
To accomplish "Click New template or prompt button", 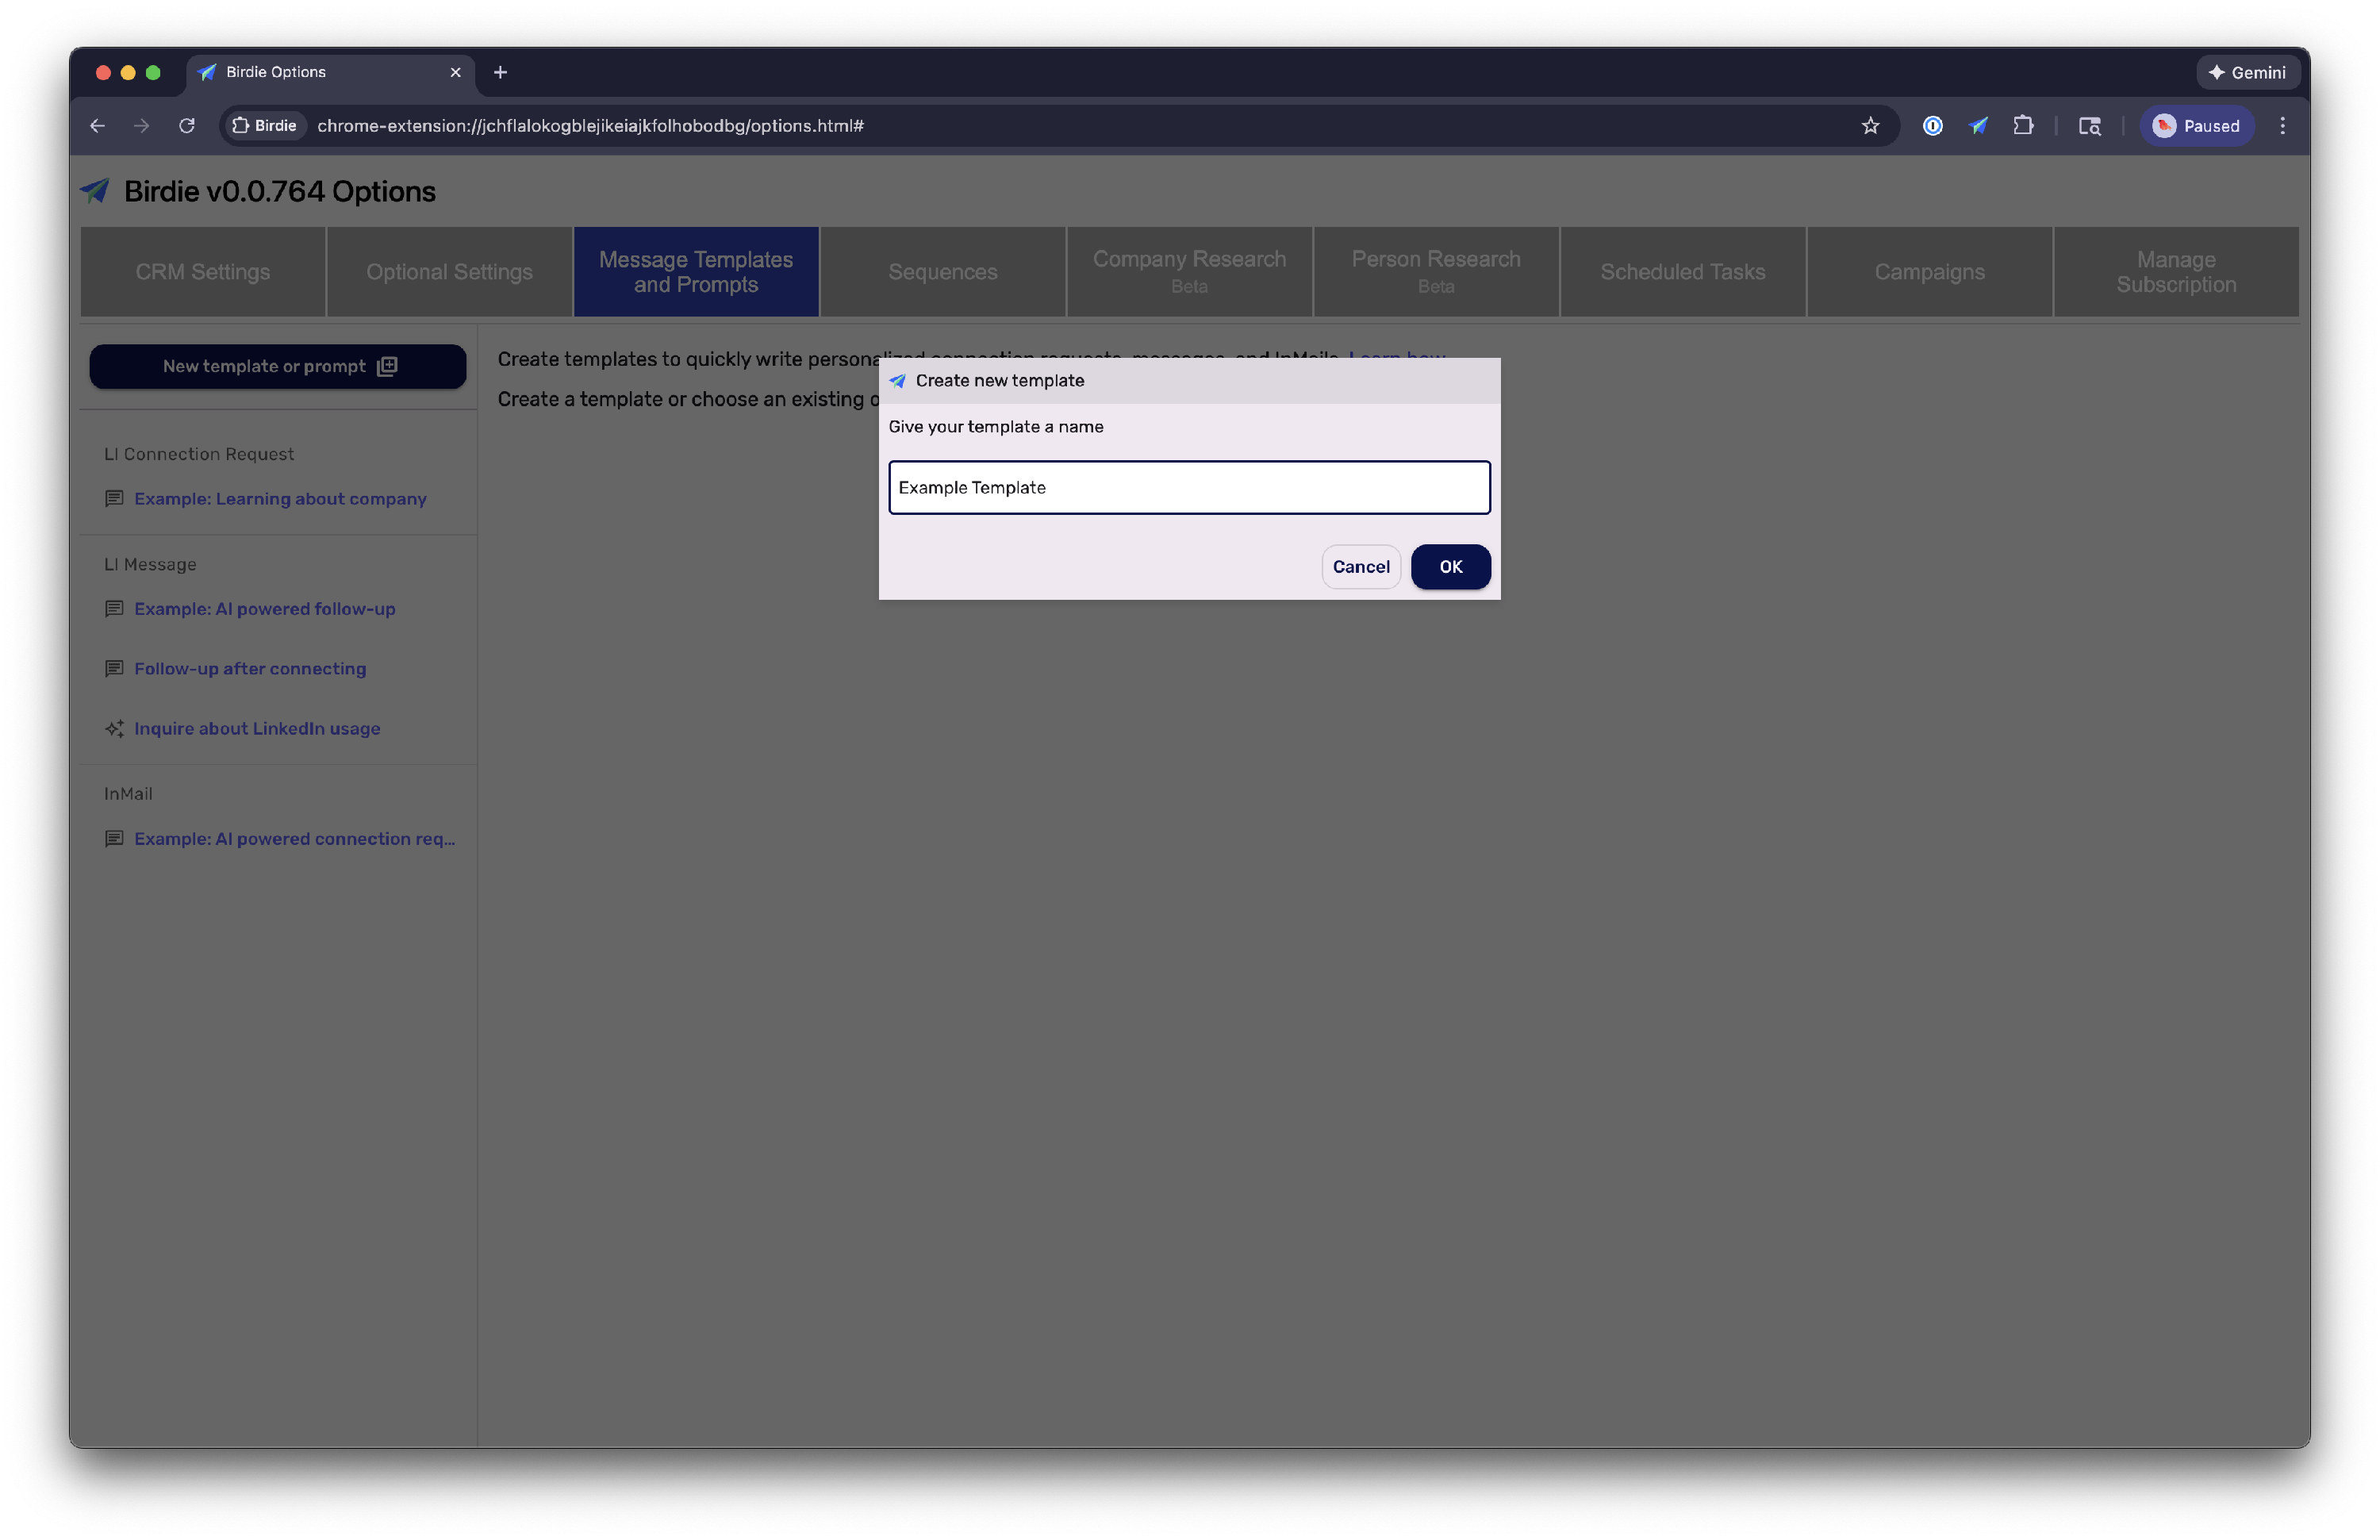I will click(x=278, y=366).
